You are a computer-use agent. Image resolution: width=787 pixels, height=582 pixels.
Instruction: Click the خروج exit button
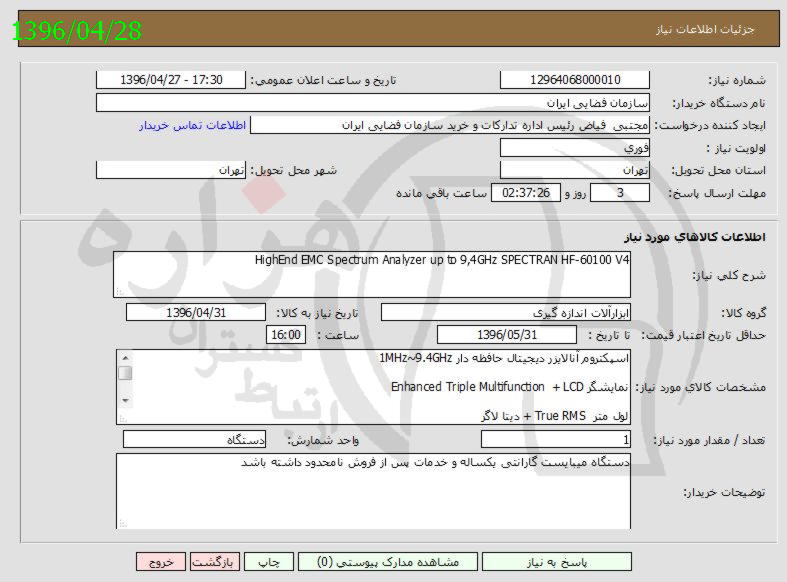pos(161,562)
